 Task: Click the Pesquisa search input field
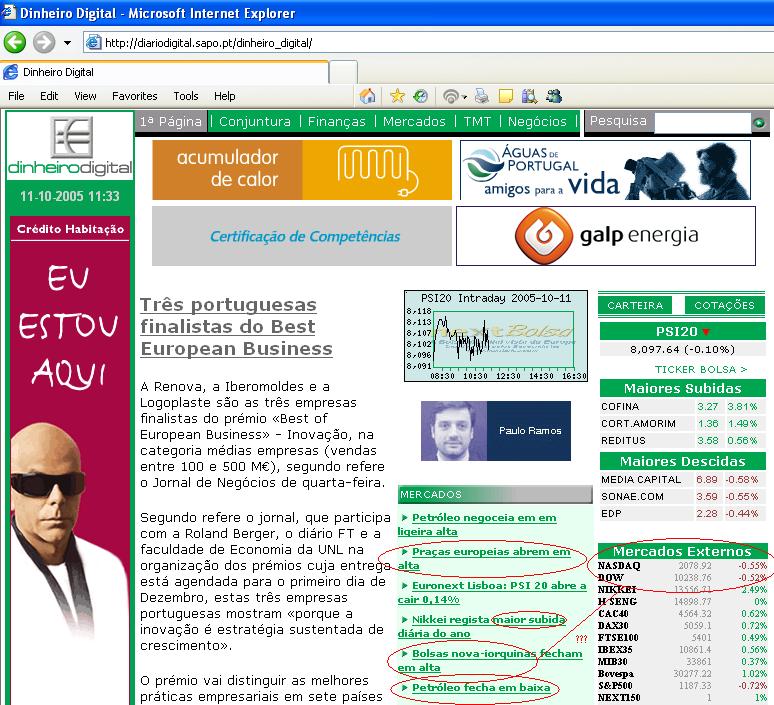[x=703, y=122]
